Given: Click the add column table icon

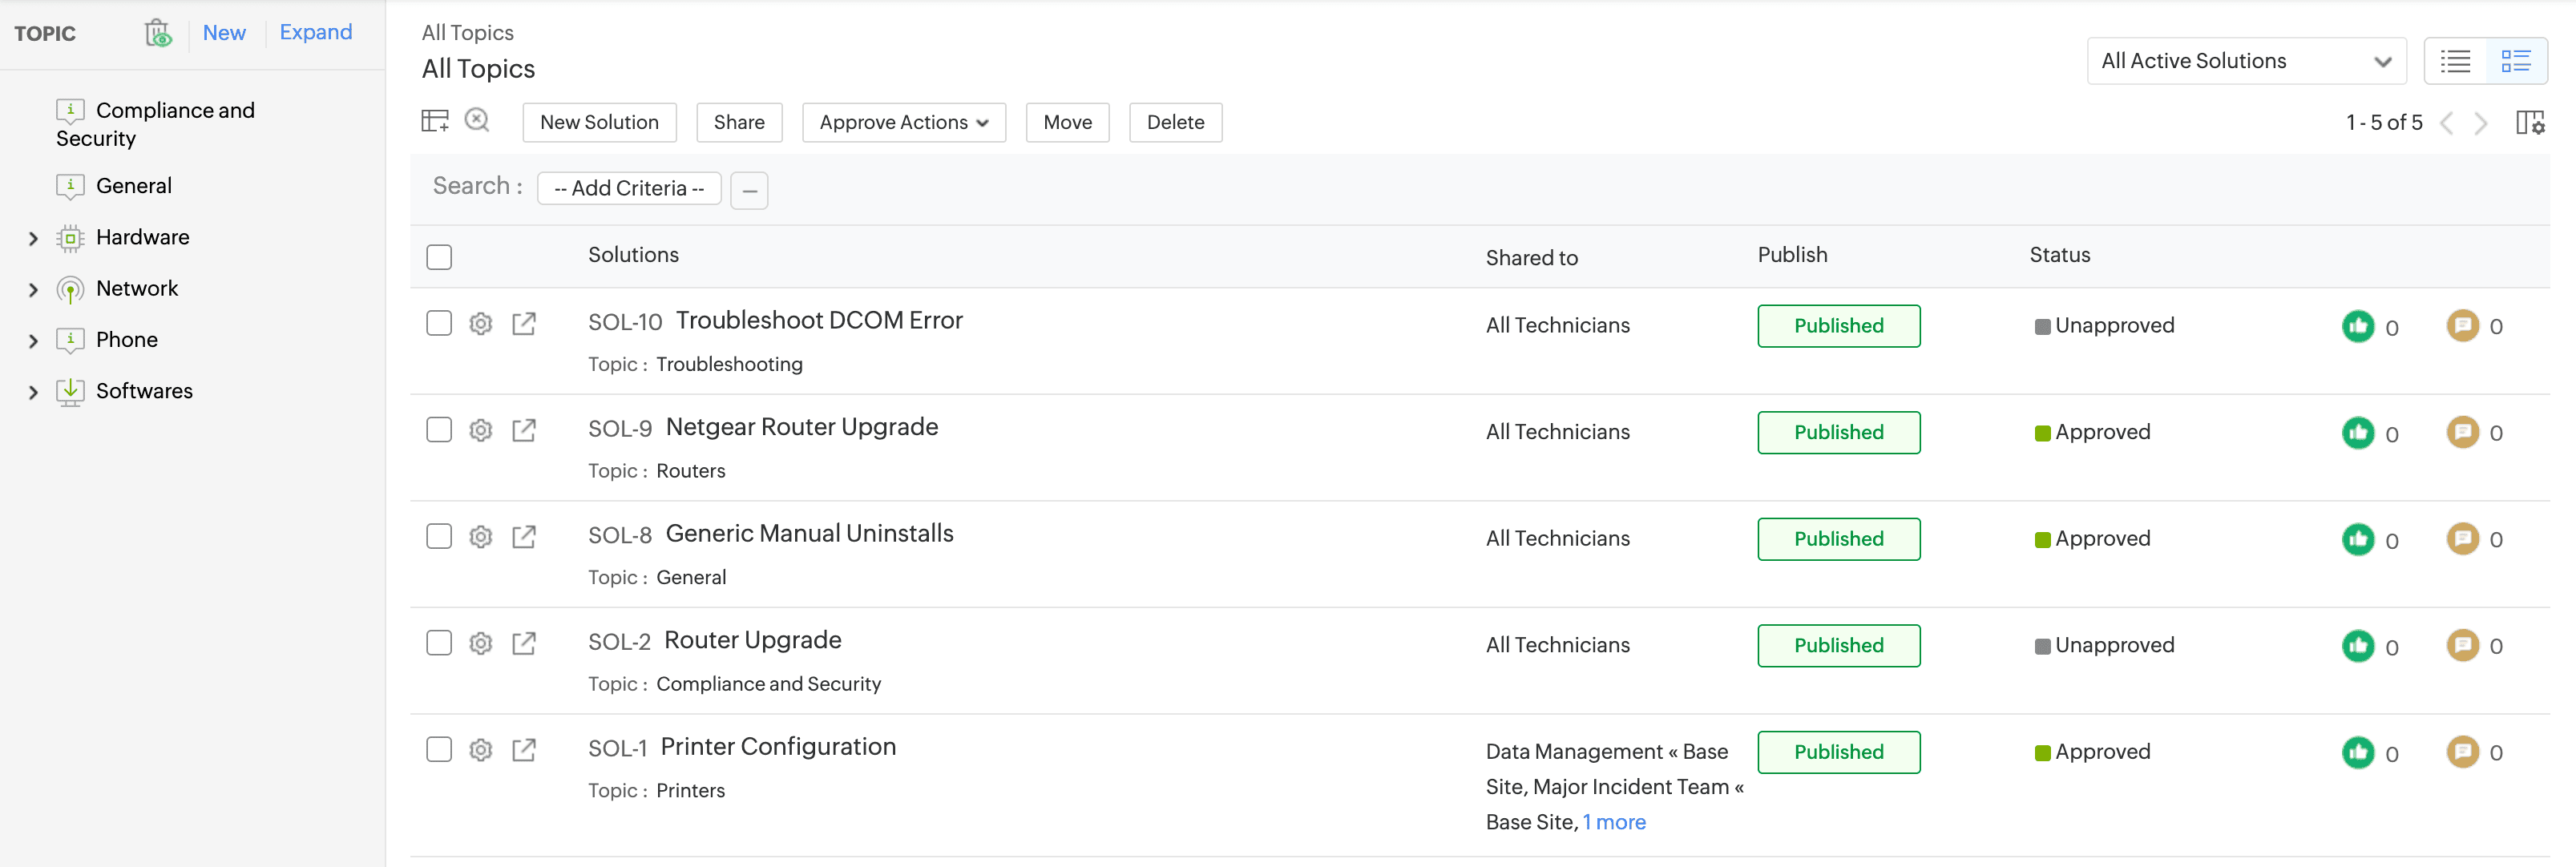Looking at the screenshot, I should coord(435,121).
